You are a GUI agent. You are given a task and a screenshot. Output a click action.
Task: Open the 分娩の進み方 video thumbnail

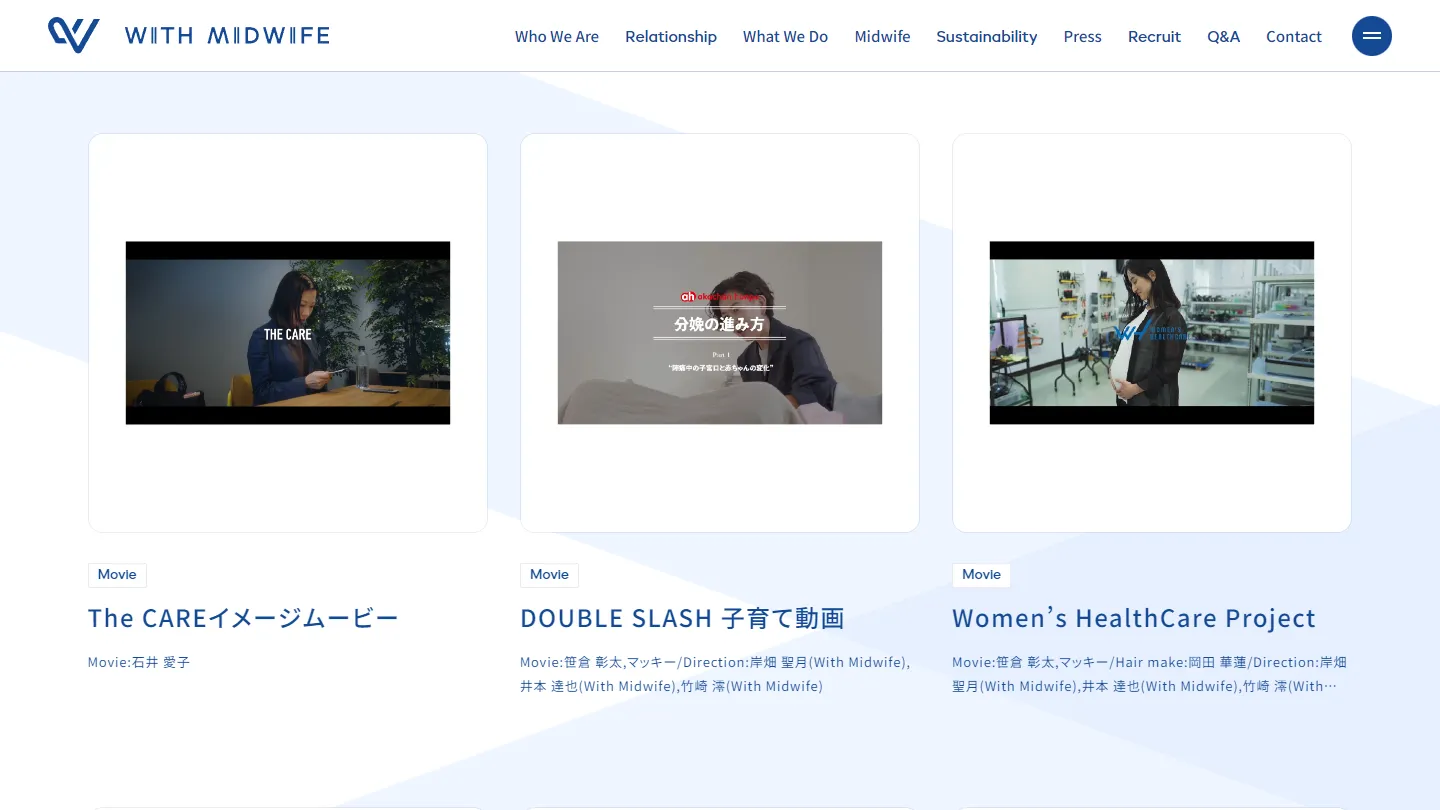point(720,333)
